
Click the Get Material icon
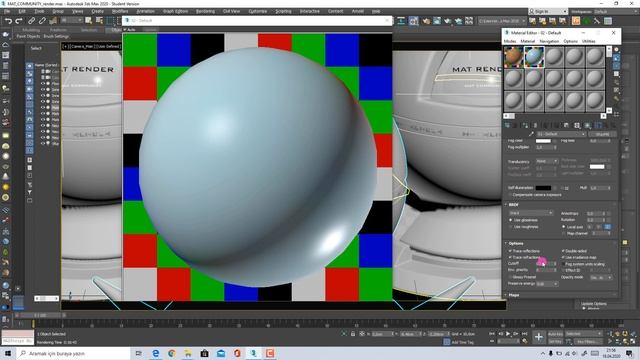coord(507,125)
